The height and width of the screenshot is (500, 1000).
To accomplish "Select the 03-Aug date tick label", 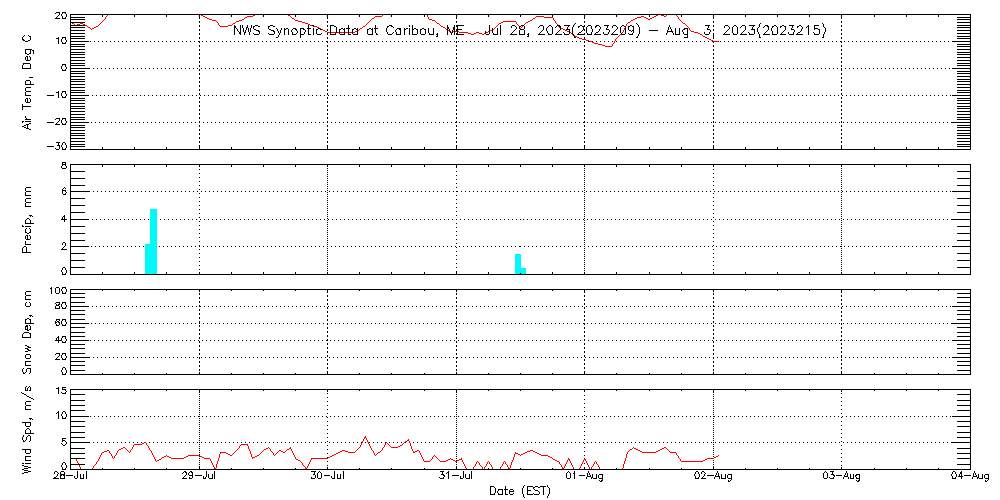I will tap(842, 477).
